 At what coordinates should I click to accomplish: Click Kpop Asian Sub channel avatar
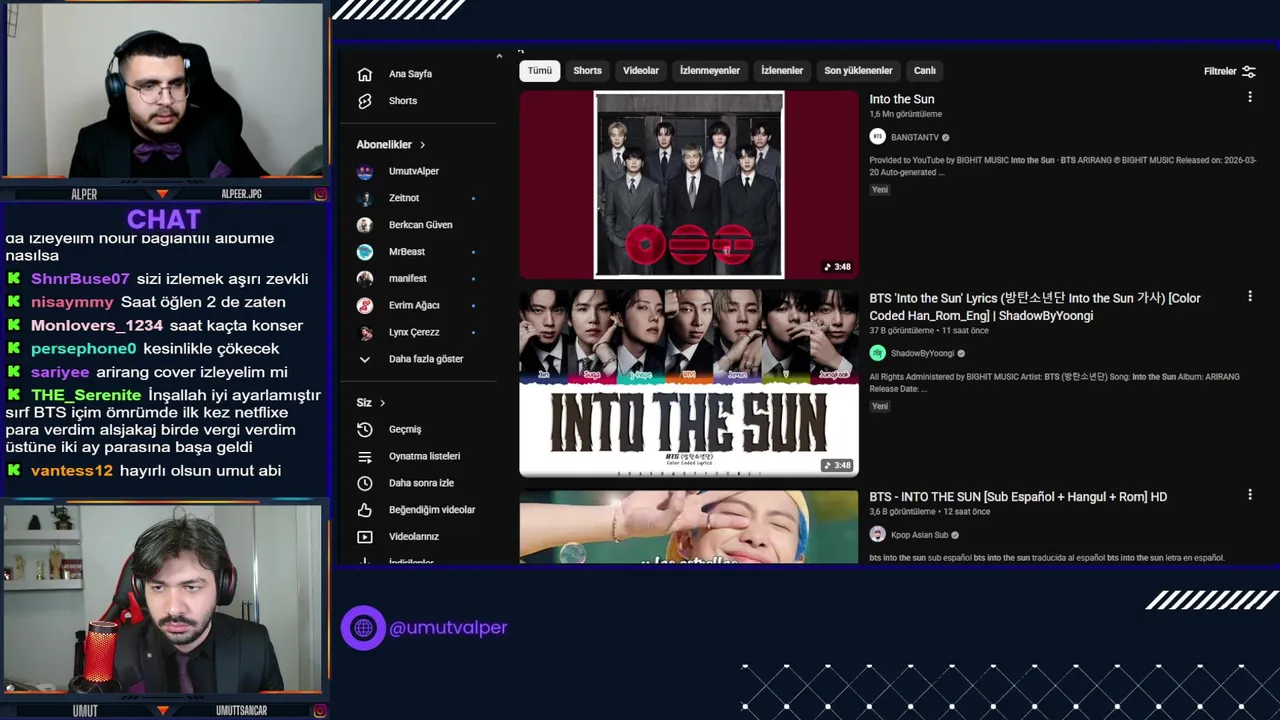click(x=877, y=535)
